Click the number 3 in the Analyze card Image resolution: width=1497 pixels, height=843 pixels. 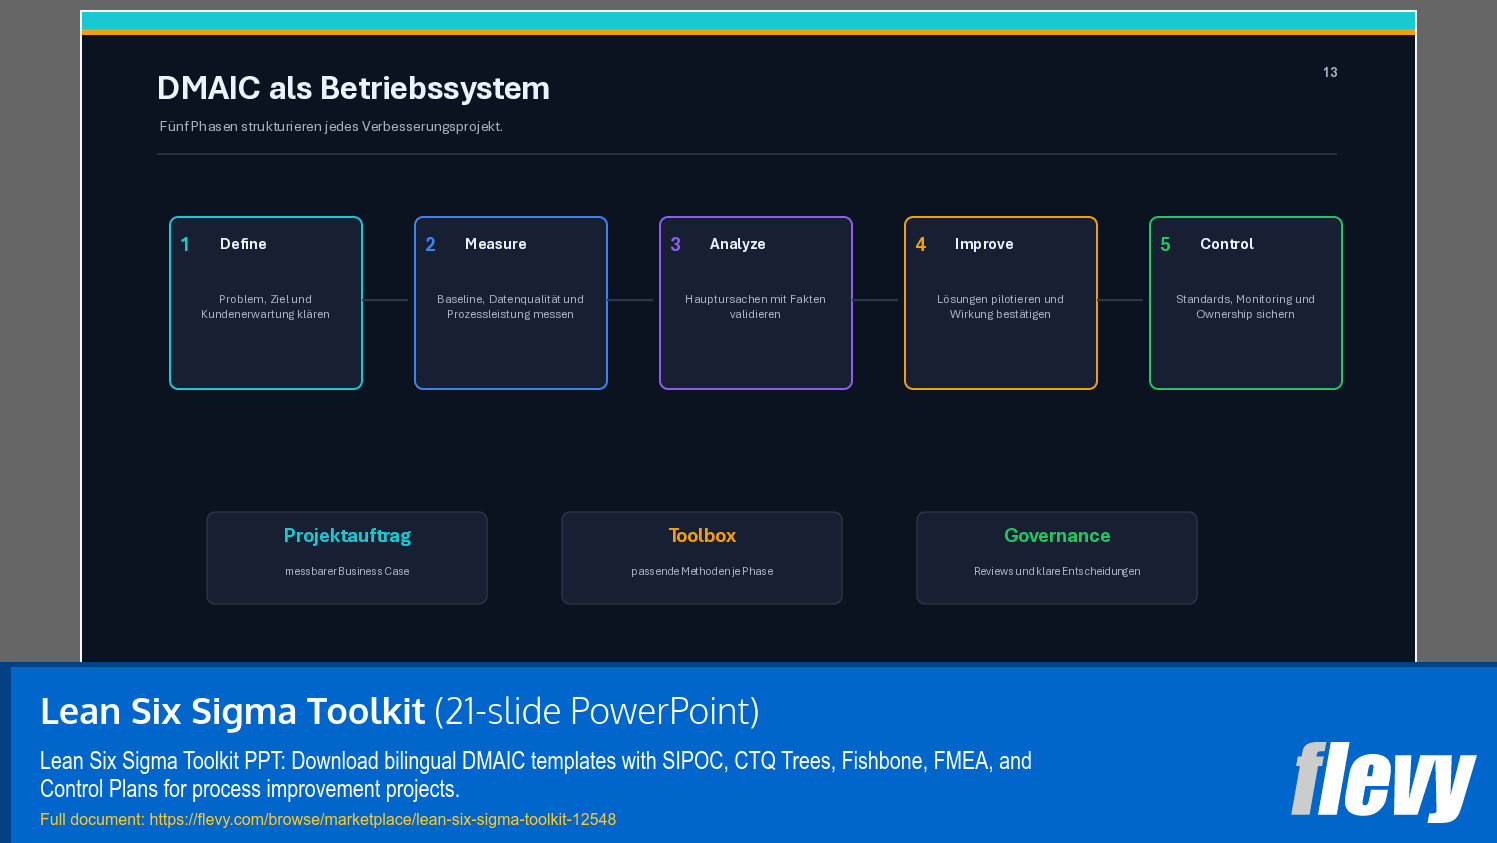pos(675,244)
